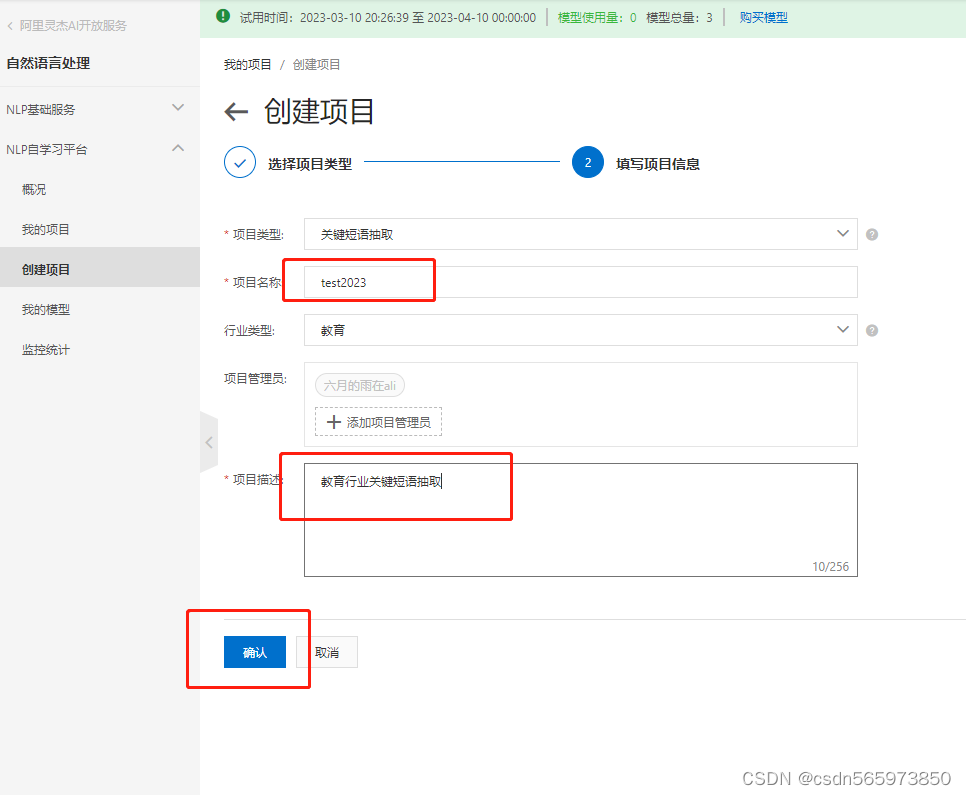
Task: Expand the NLP基础服务 sidebar section
Action: point(178,107)
